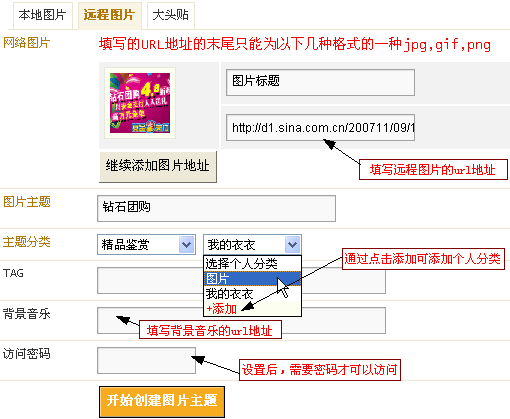This screenshot has width=510, height=419.
Task: Click the 图片主题 field containing 钻石团购
Action: 216,208
